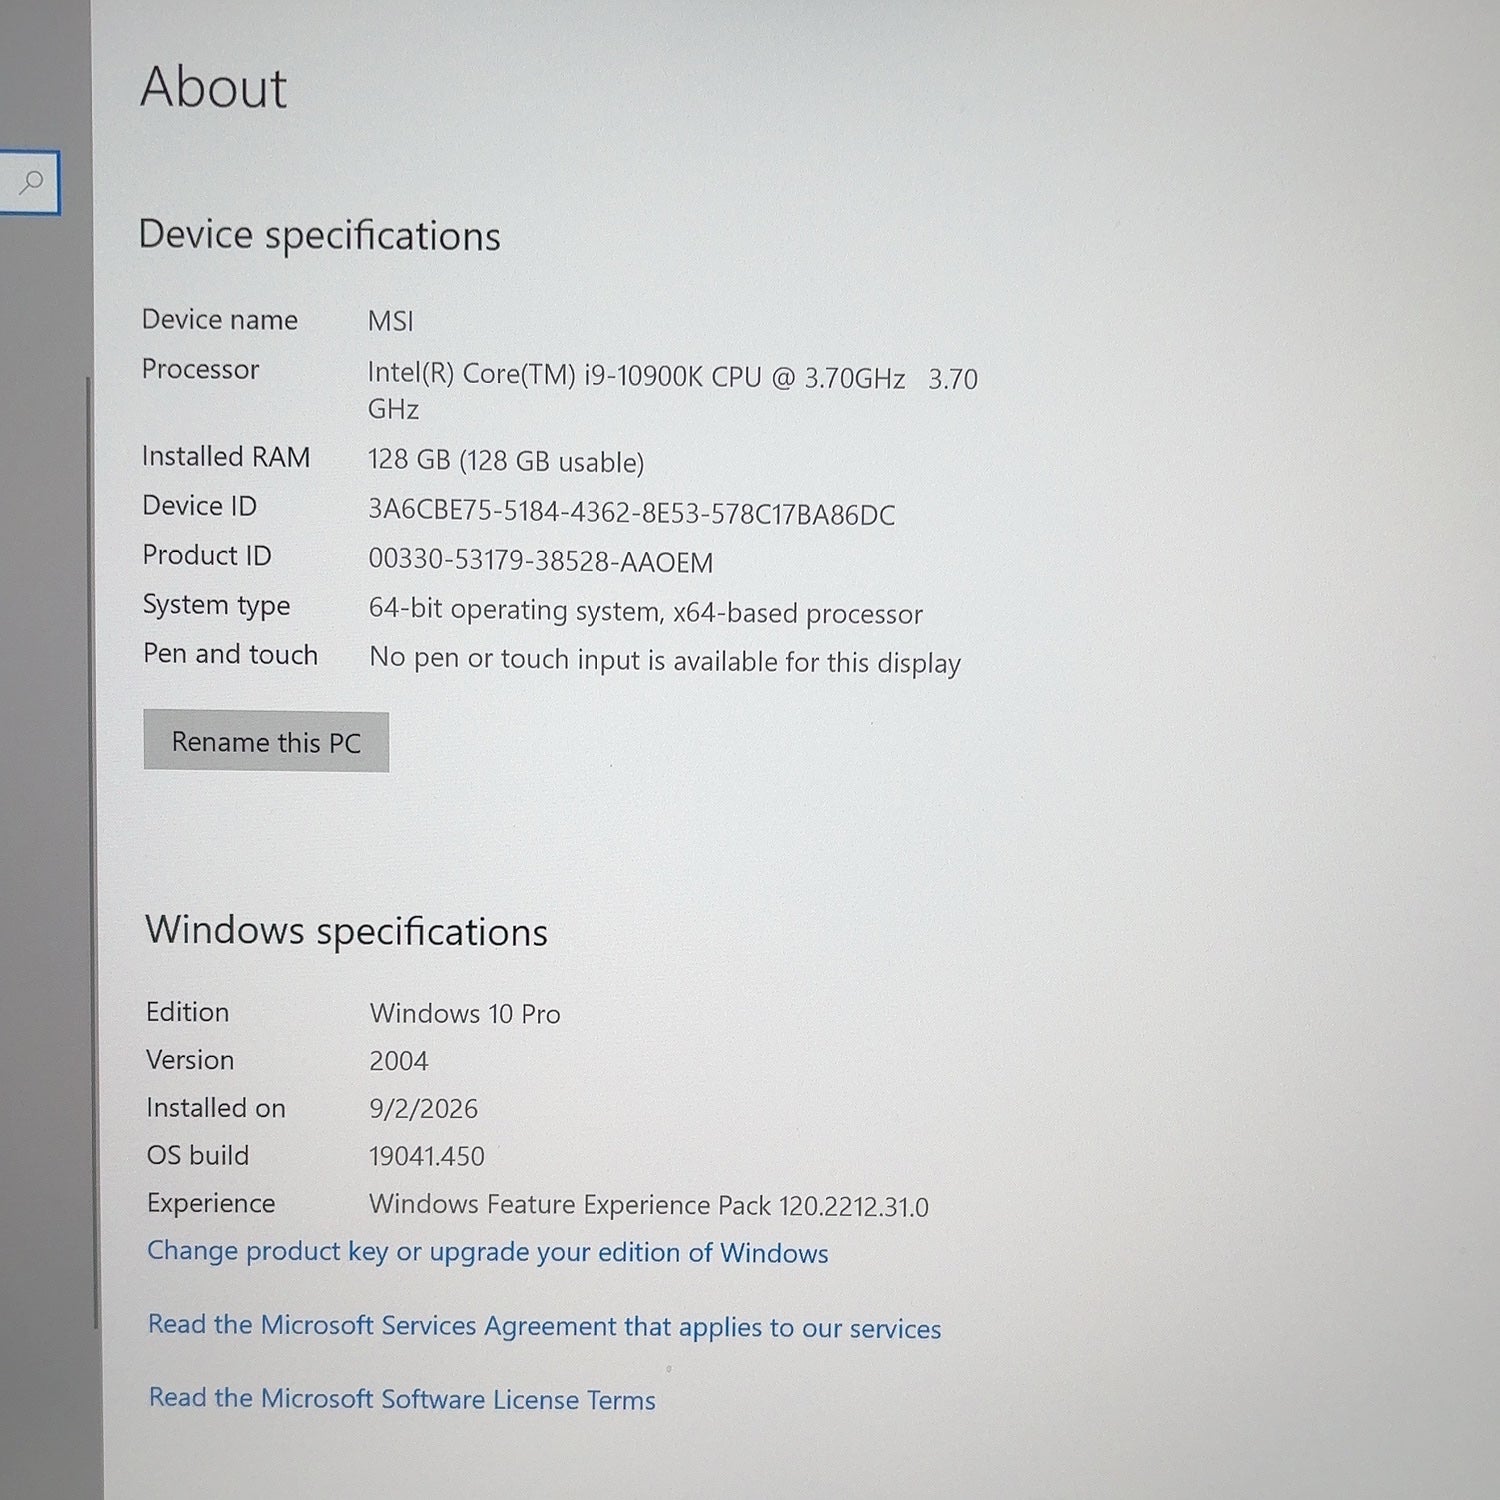Read the Microsoft Services Agreement link
The width and height of the screenshot is (1500, 1500).
click(545, 1327)
